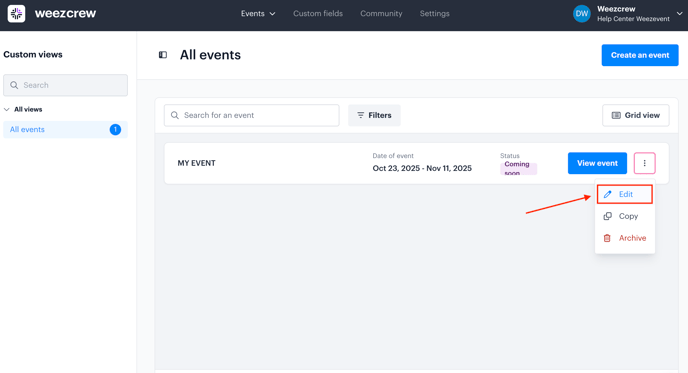Click the magnifier icon in Custom views search
Viewport: 688px width, 373px height.
pos(14,85)
